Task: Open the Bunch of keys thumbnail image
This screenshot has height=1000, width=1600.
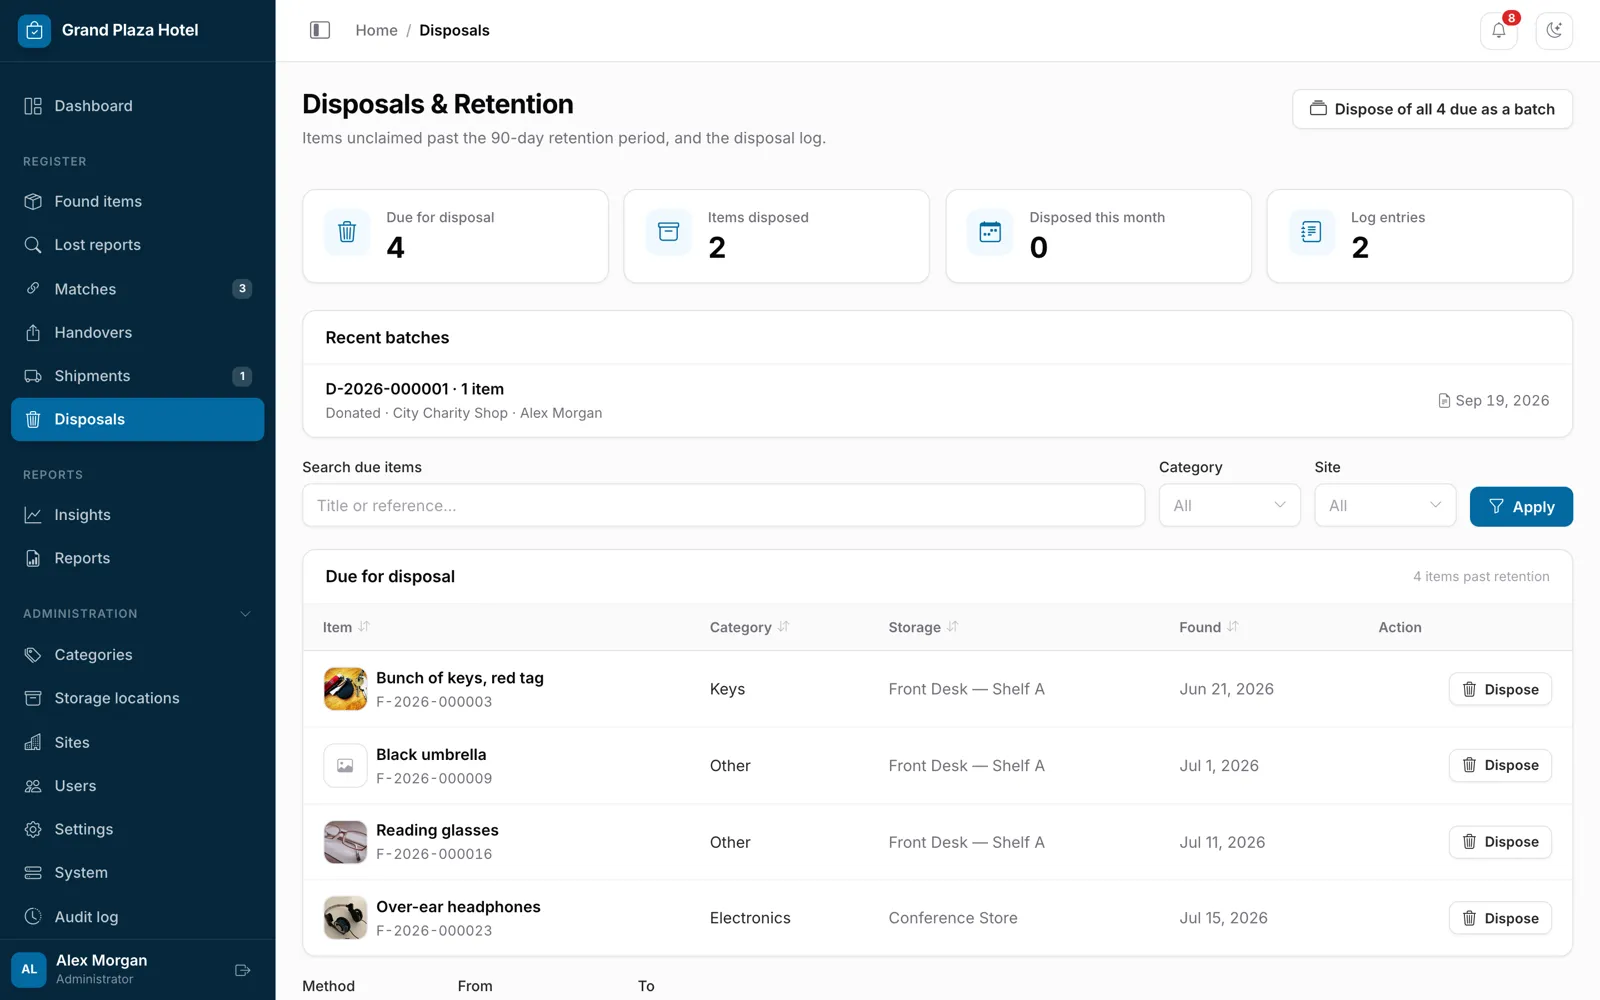Action: [345, 689]
